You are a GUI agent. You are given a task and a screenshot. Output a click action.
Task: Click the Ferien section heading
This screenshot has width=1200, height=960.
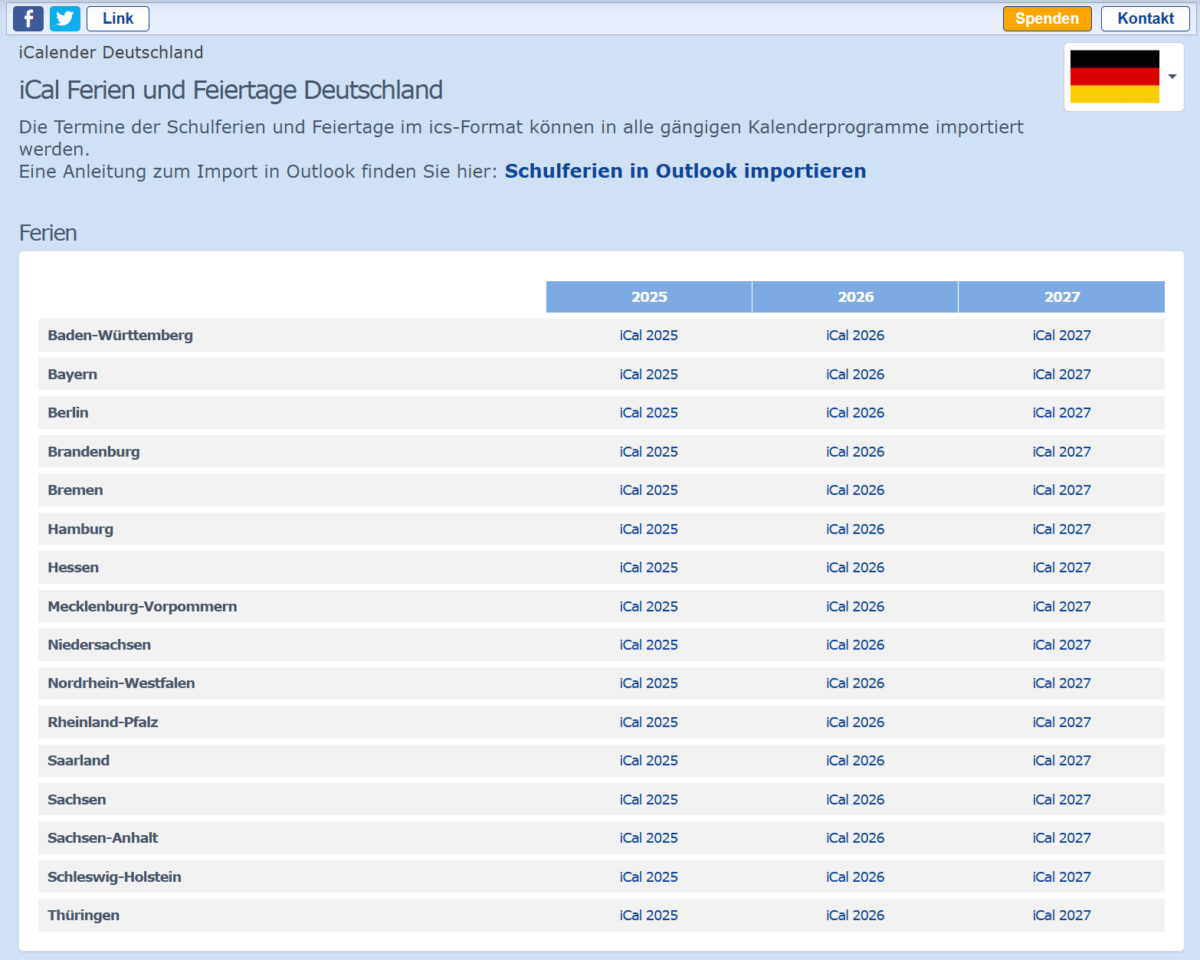click(x=48, y=233)
